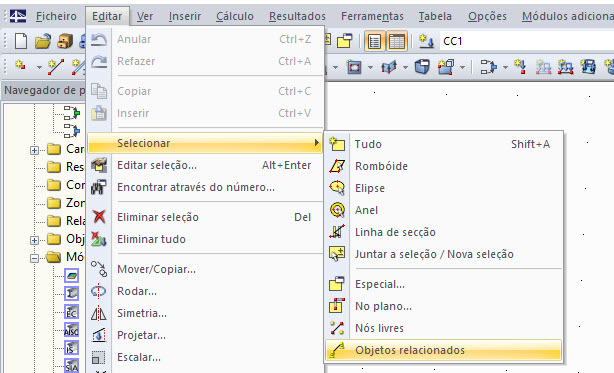Screen dimensions: 614x373
Task: Open the Tabela menu
Action: (435, 16)
